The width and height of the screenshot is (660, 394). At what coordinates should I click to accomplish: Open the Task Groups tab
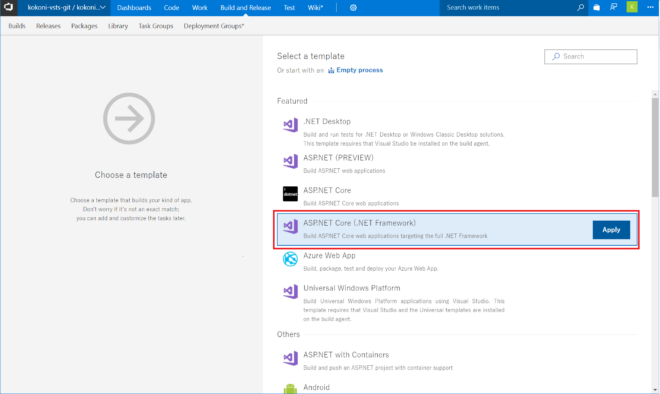[x=156, y=26]
